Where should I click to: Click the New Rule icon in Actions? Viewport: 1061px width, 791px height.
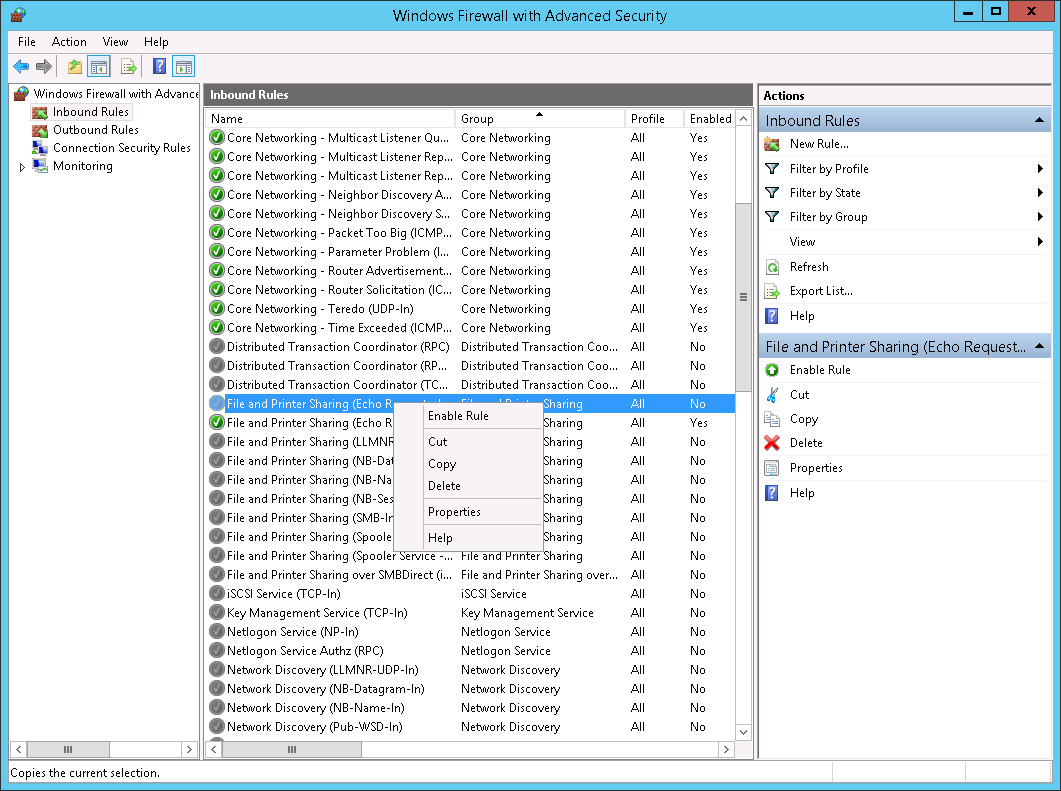point(772,144)
